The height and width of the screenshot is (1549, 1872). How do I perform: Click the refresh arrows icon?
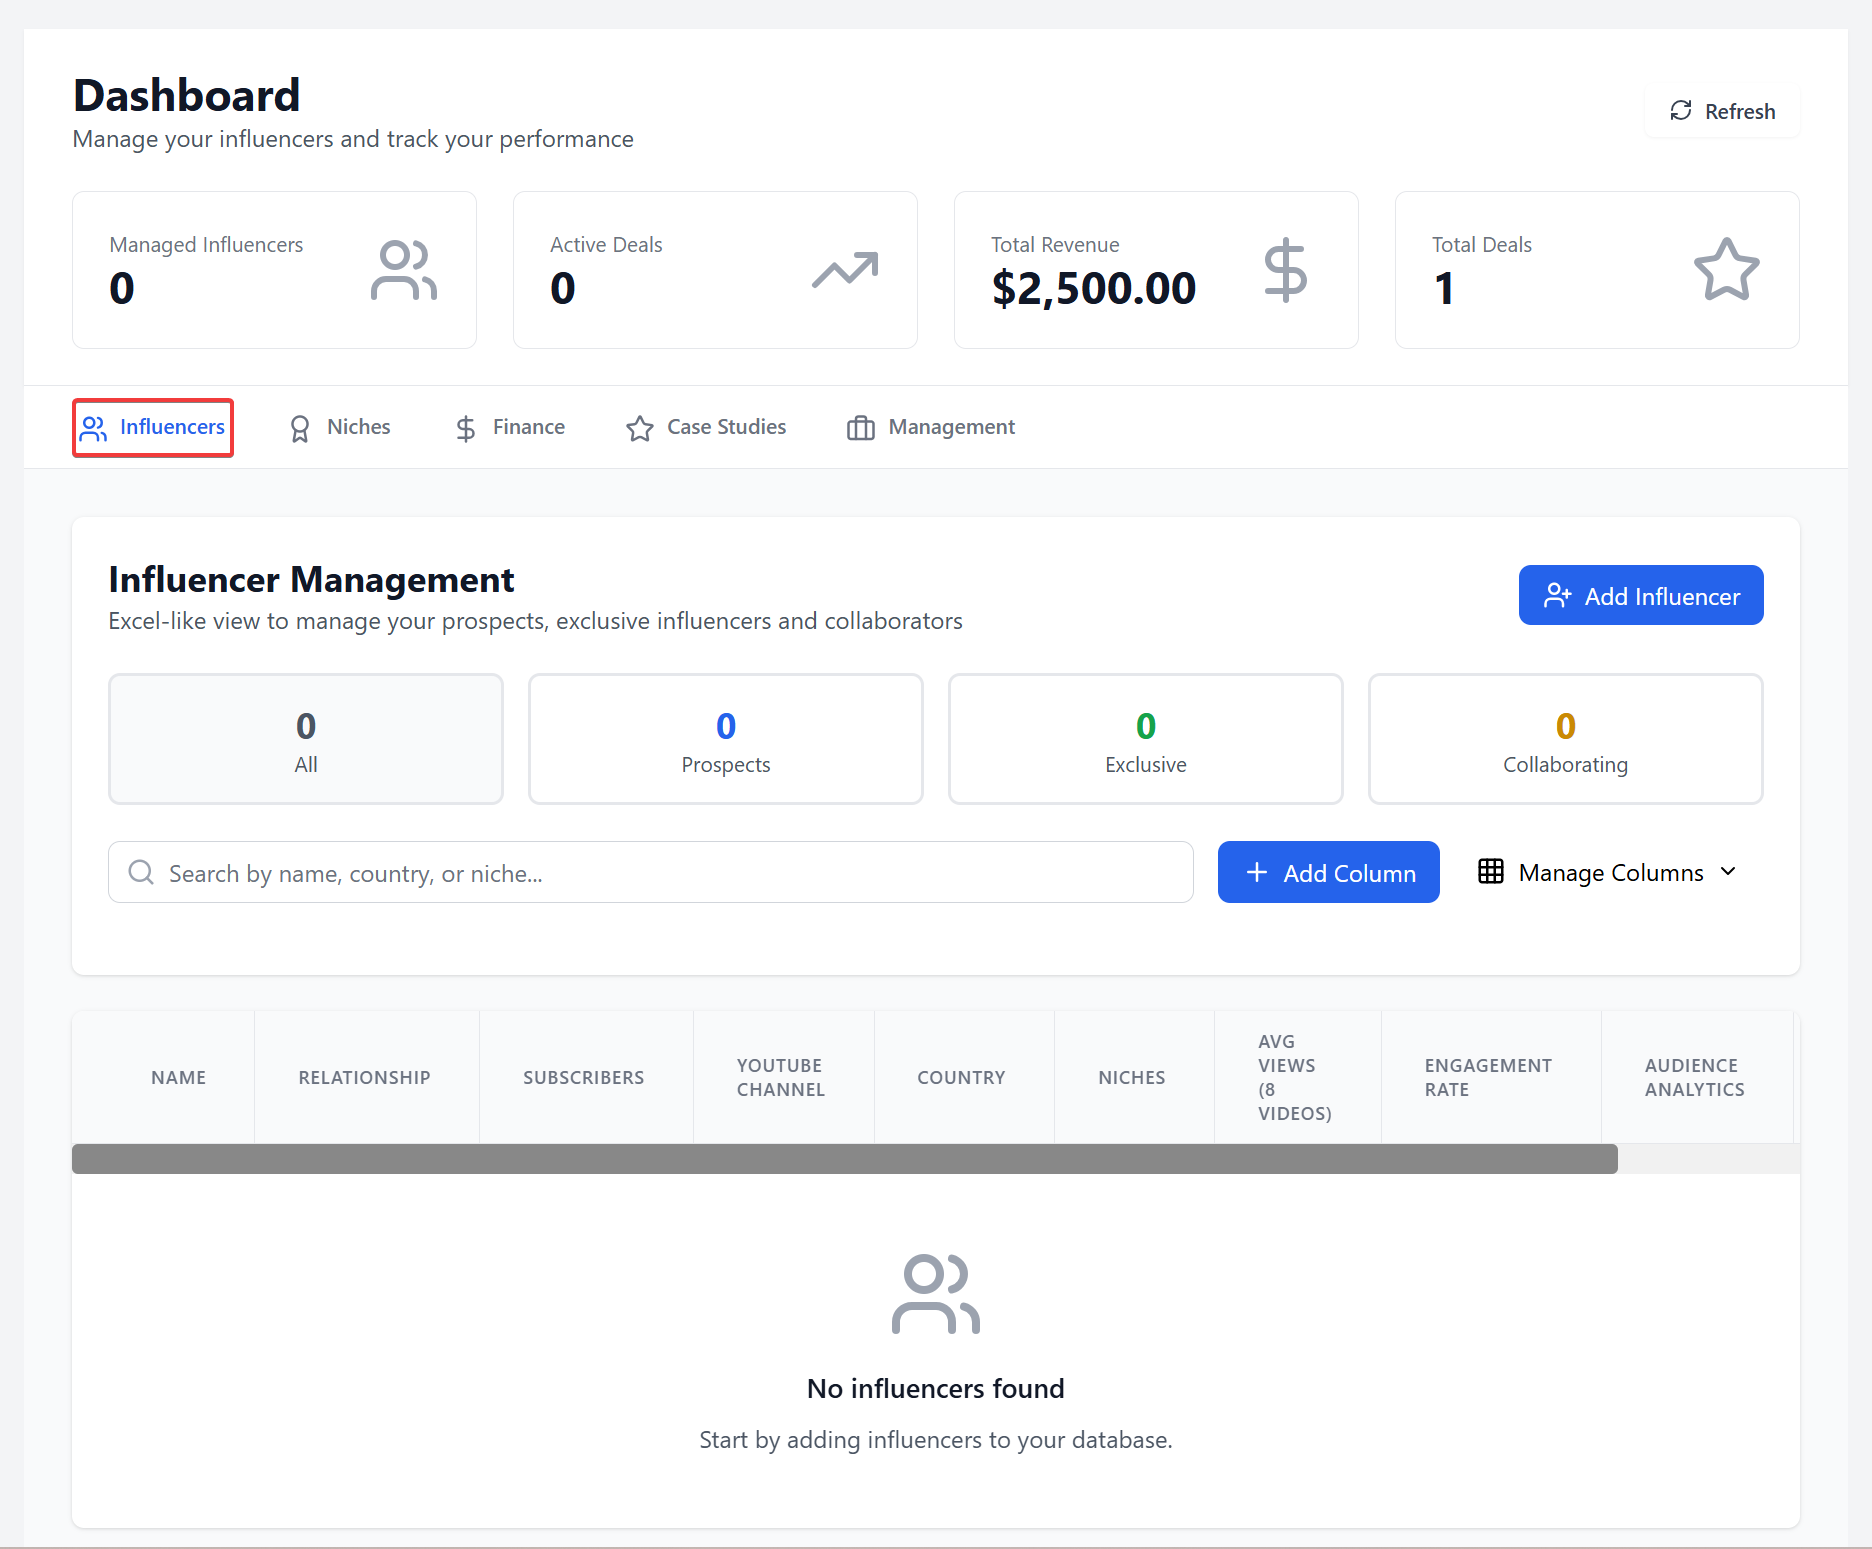coord(1681,111)
